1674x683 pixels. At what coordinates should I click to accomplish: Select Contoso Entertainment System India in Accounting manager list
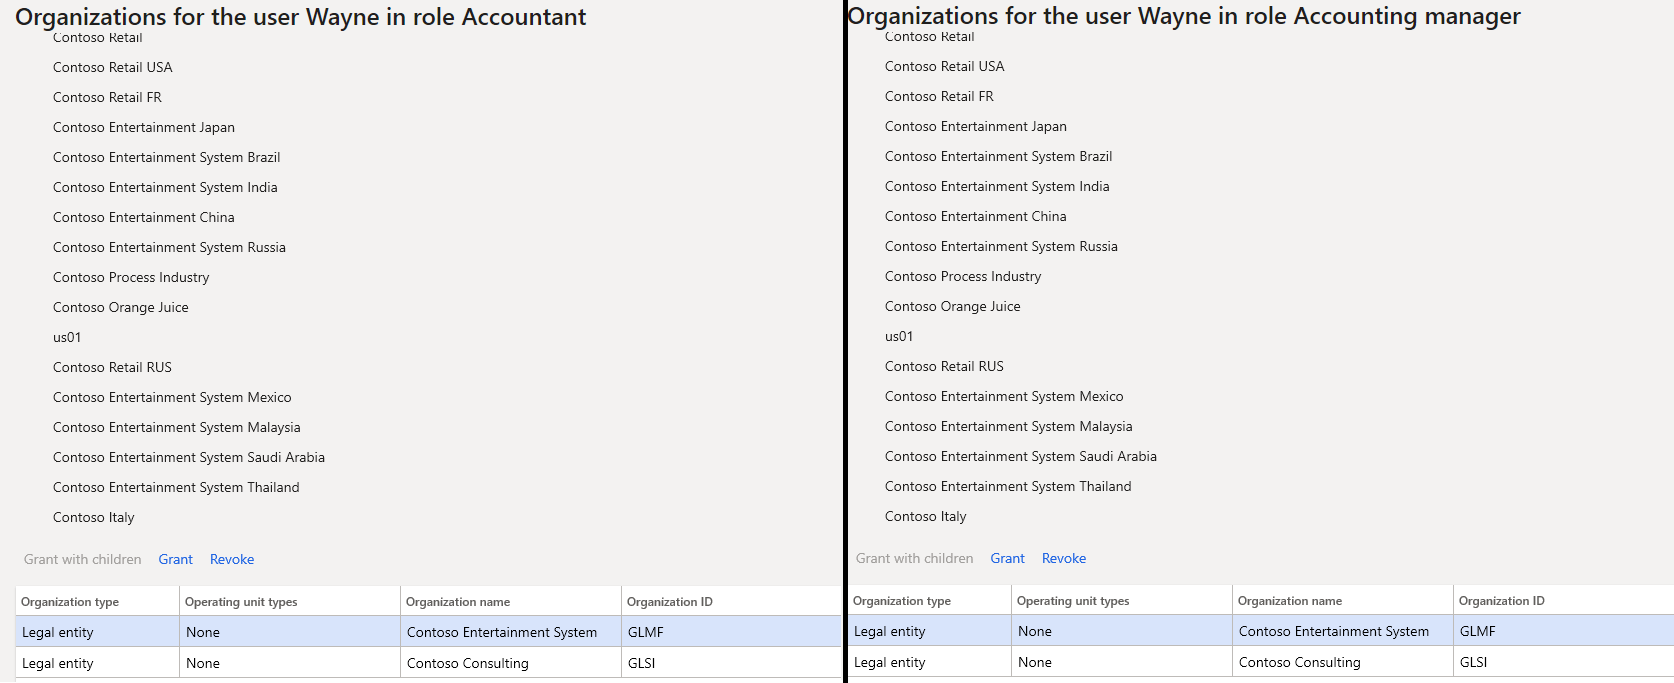point(997,186)
